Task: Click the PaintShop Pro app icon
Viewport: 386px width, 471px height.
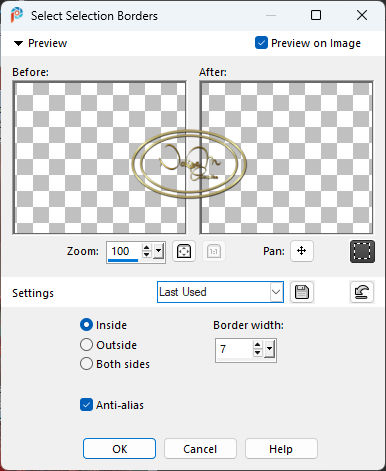Action: [x=17, y=15]
